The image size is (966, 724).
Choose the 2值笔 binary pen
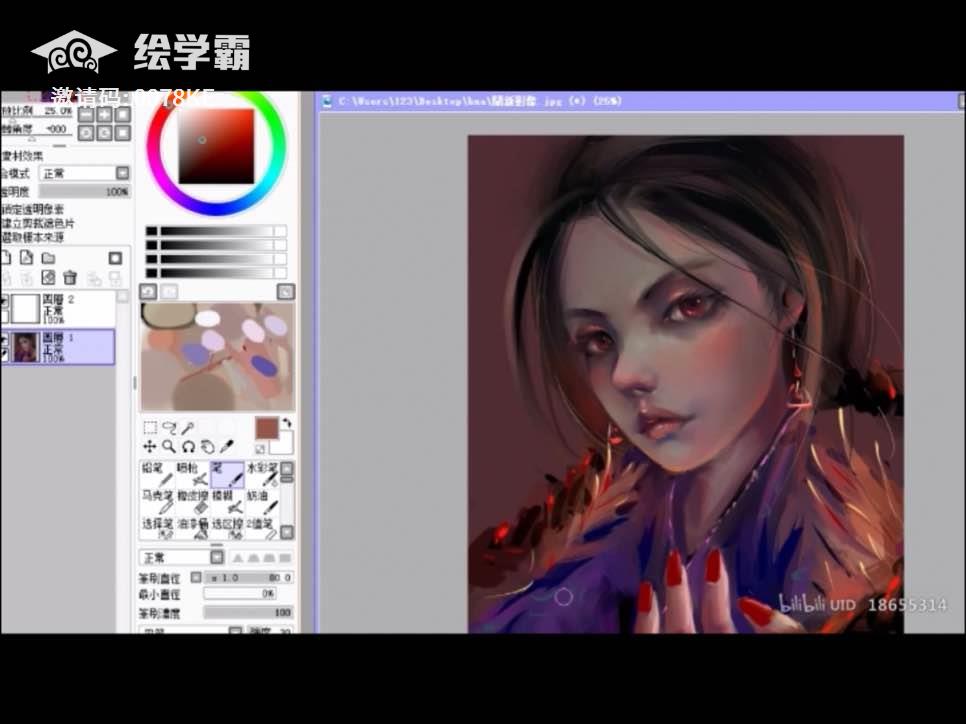point(262,529)
